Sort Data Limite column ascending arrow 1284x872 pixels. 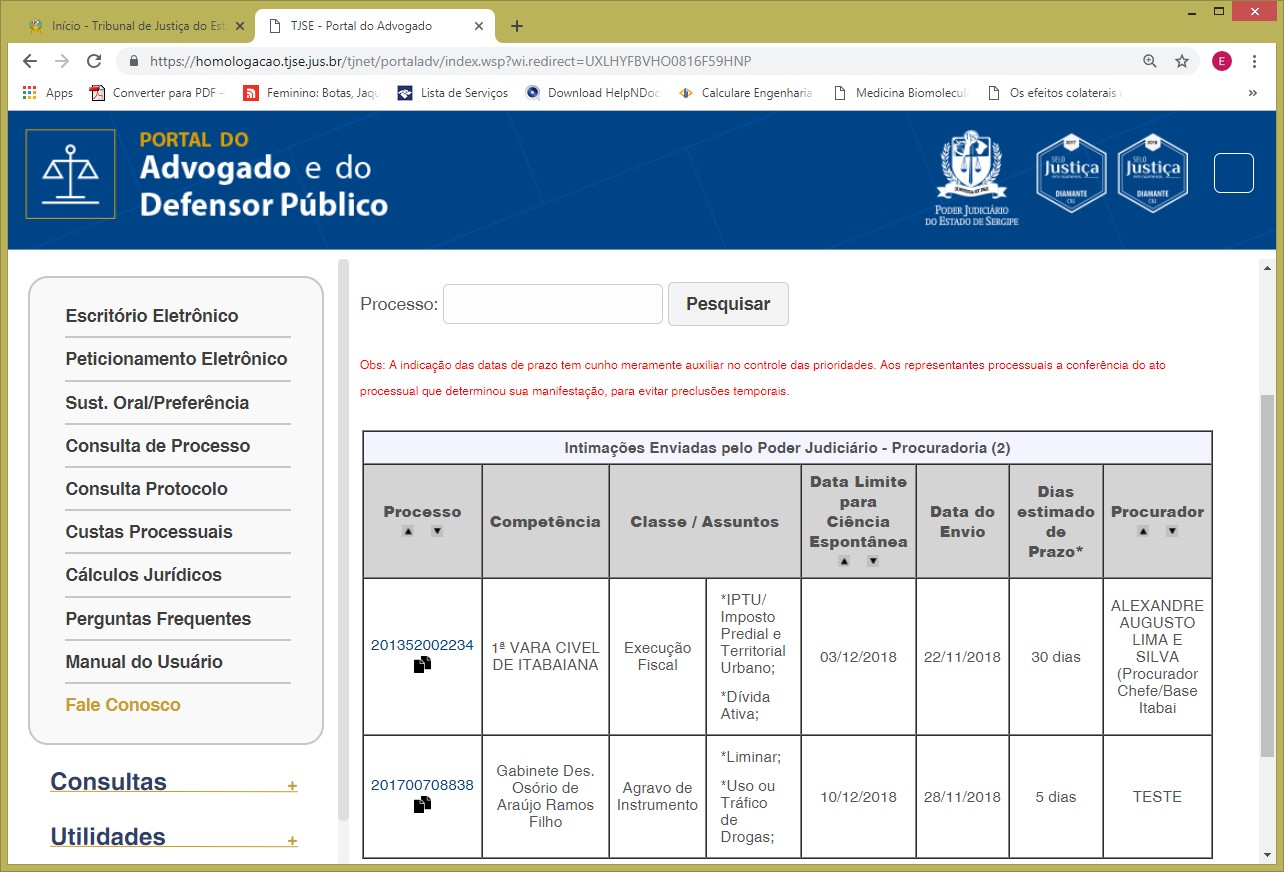pyautogui.click(x=844, y=561)
